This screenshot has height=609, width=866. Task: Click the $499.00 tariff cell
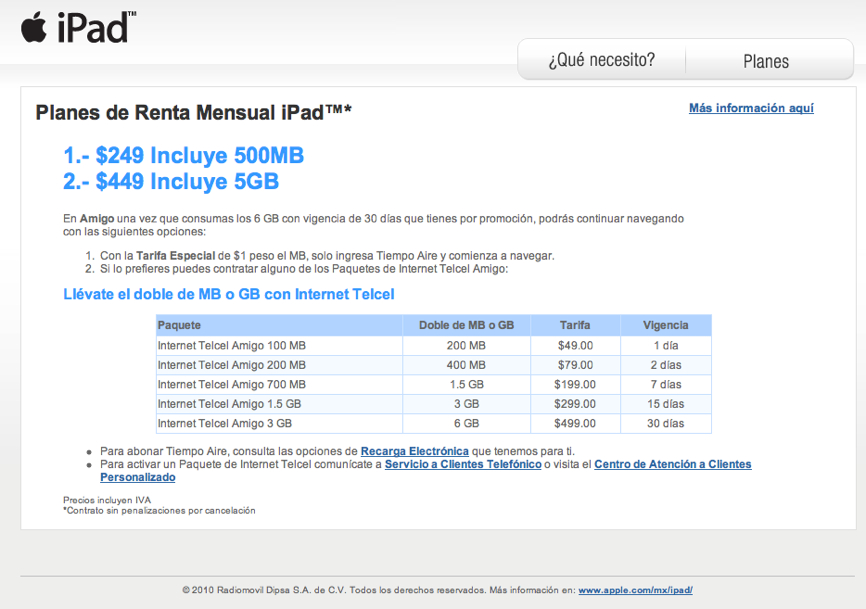(575, 423)
